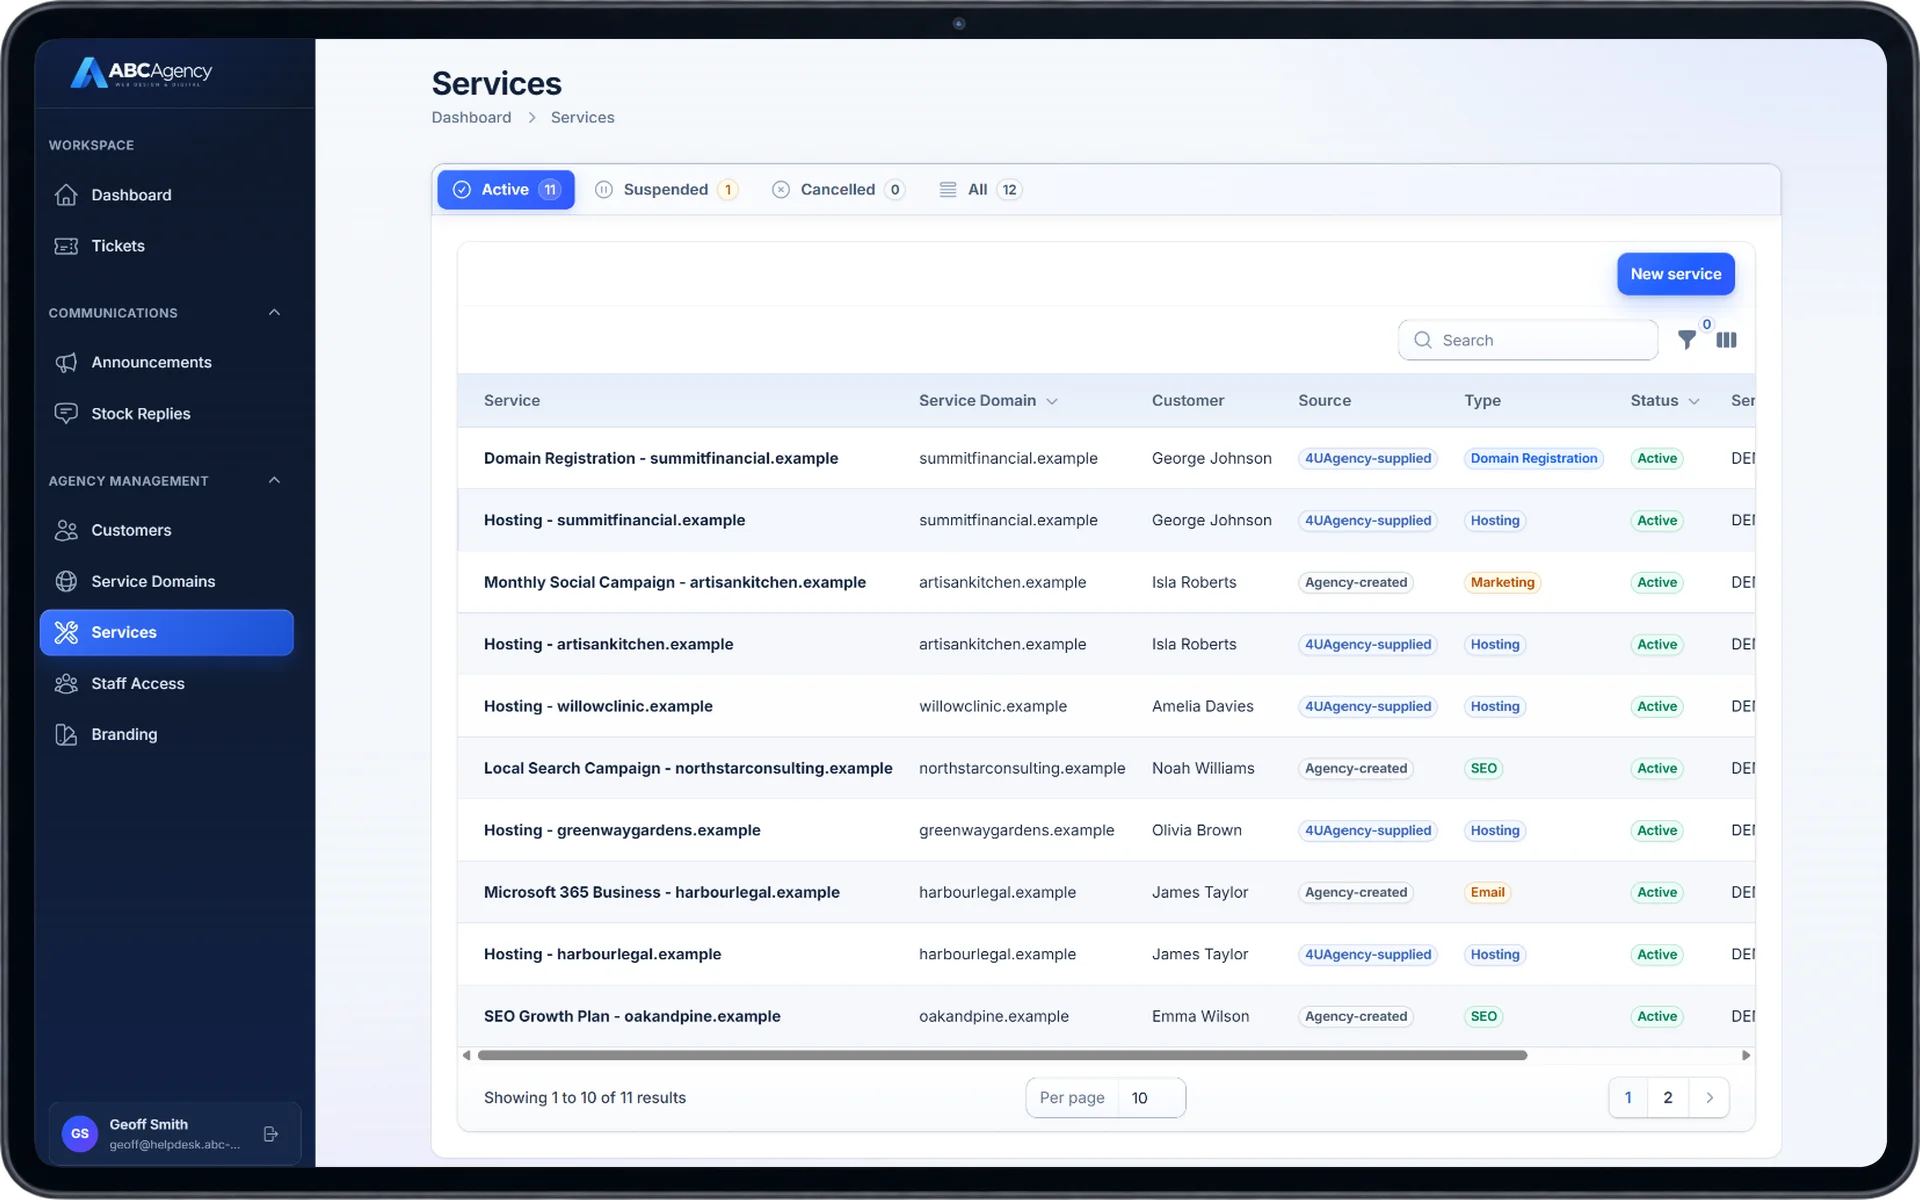Open Hosting - willowclinic.example service
Screen dimensions: 1920x1200
[x=598, y=706]
